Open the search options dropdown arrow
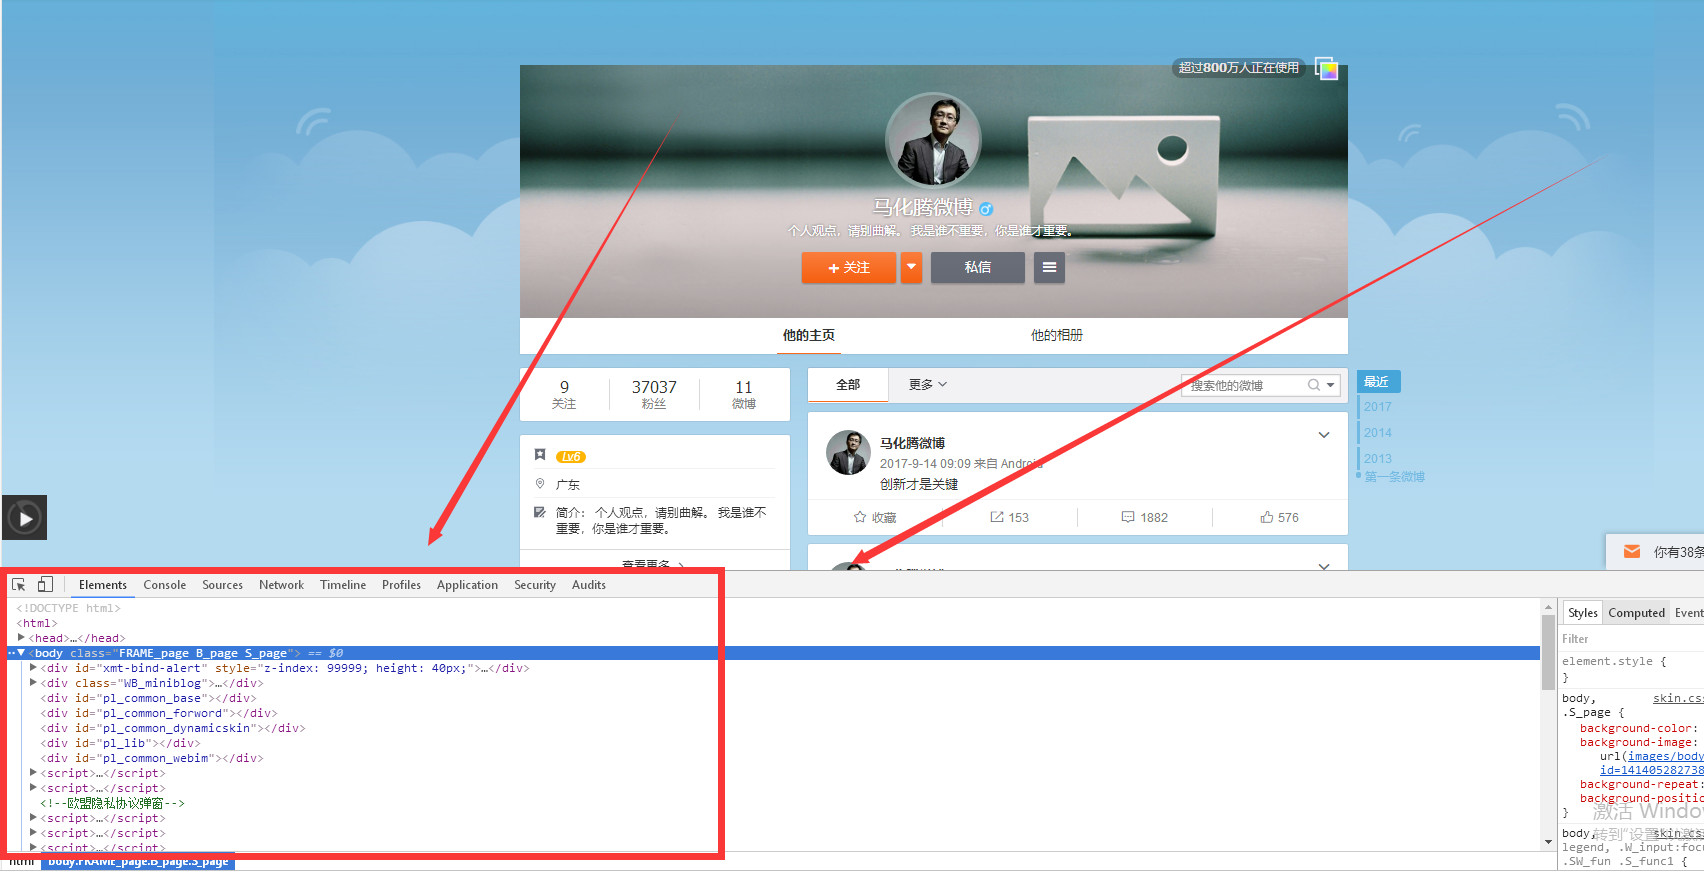Viewport: 1704px width, 873px height. click(x=1331, y=386)
